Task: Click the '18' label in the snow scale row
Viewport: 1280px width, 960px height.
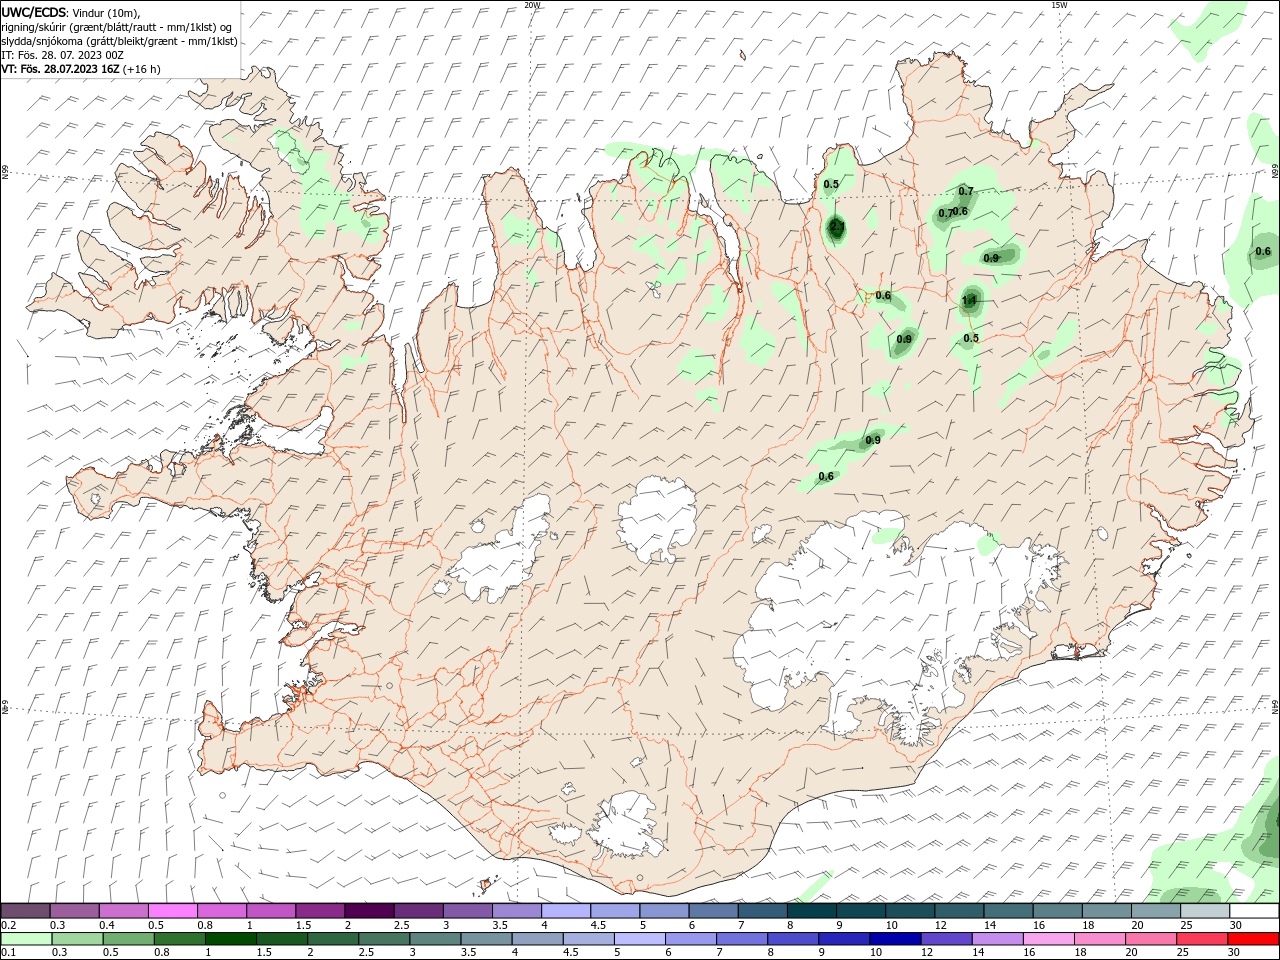Action: (1088, 925)
